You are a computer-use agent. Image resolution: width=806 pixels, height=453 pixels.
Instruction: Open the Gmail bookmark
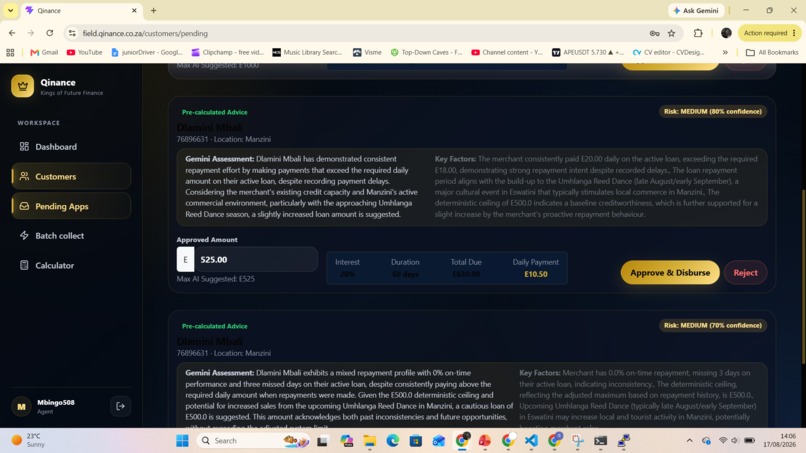(44, 52)
